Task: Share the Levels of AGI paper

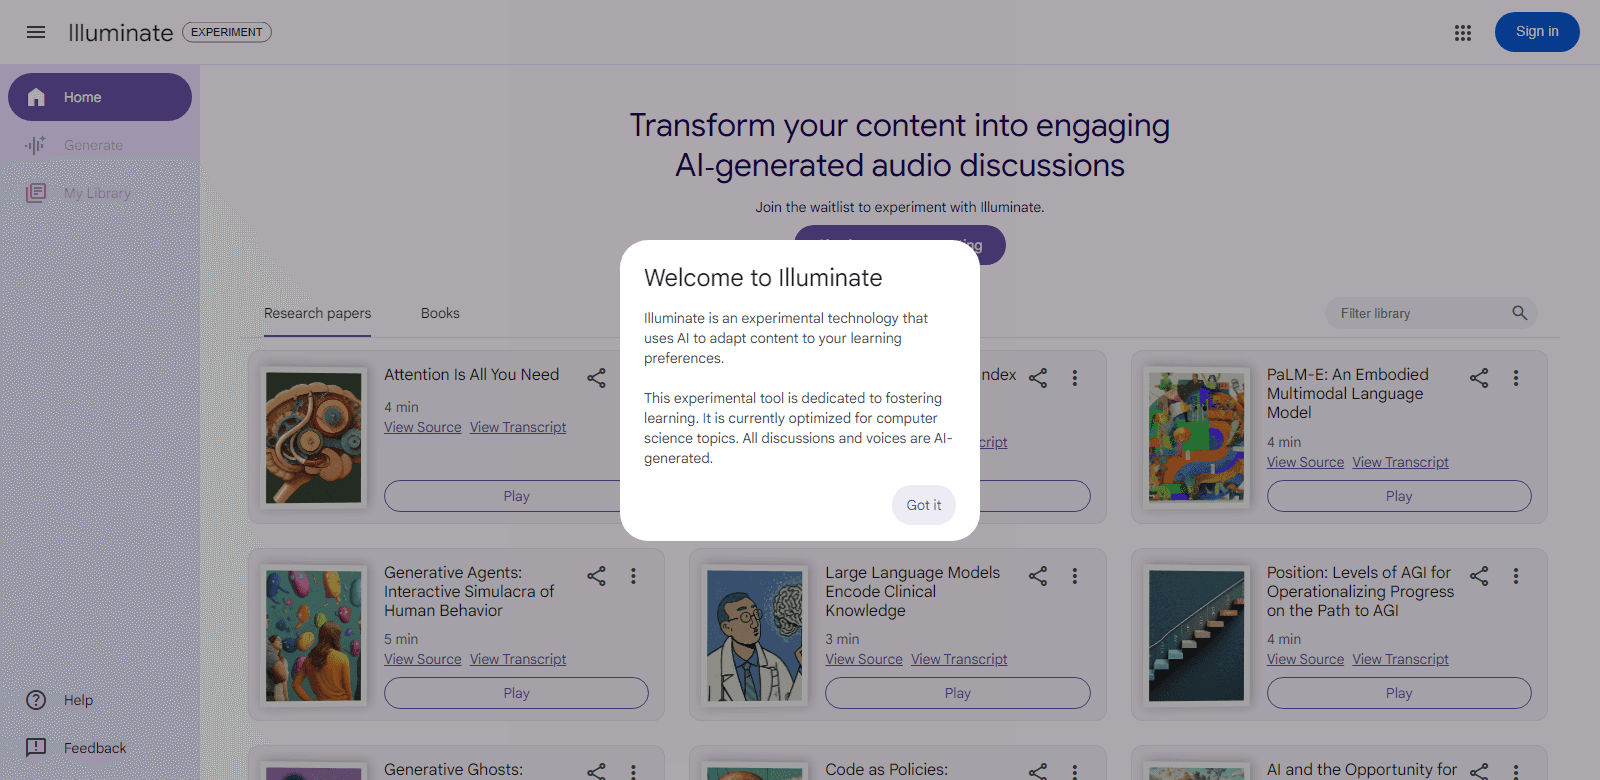Action: coord(1479,576)
